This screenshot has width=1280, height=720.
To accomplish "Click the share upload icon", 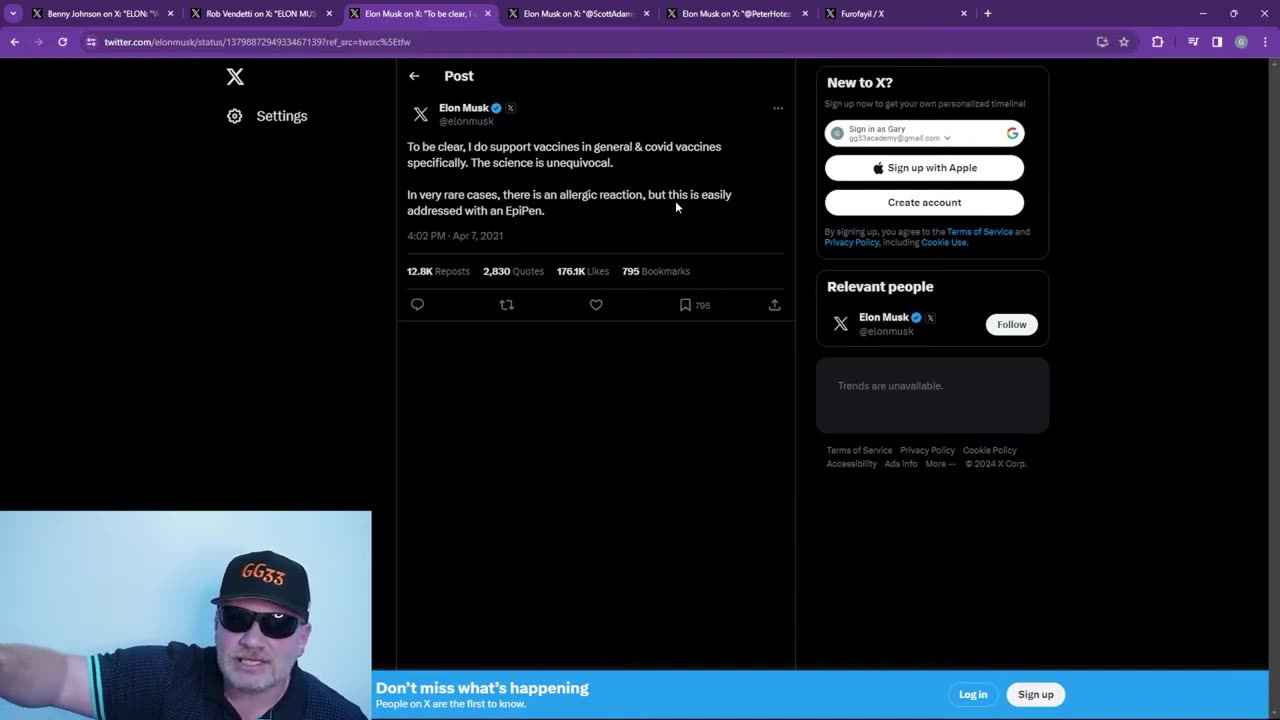I will pos(774,305).
